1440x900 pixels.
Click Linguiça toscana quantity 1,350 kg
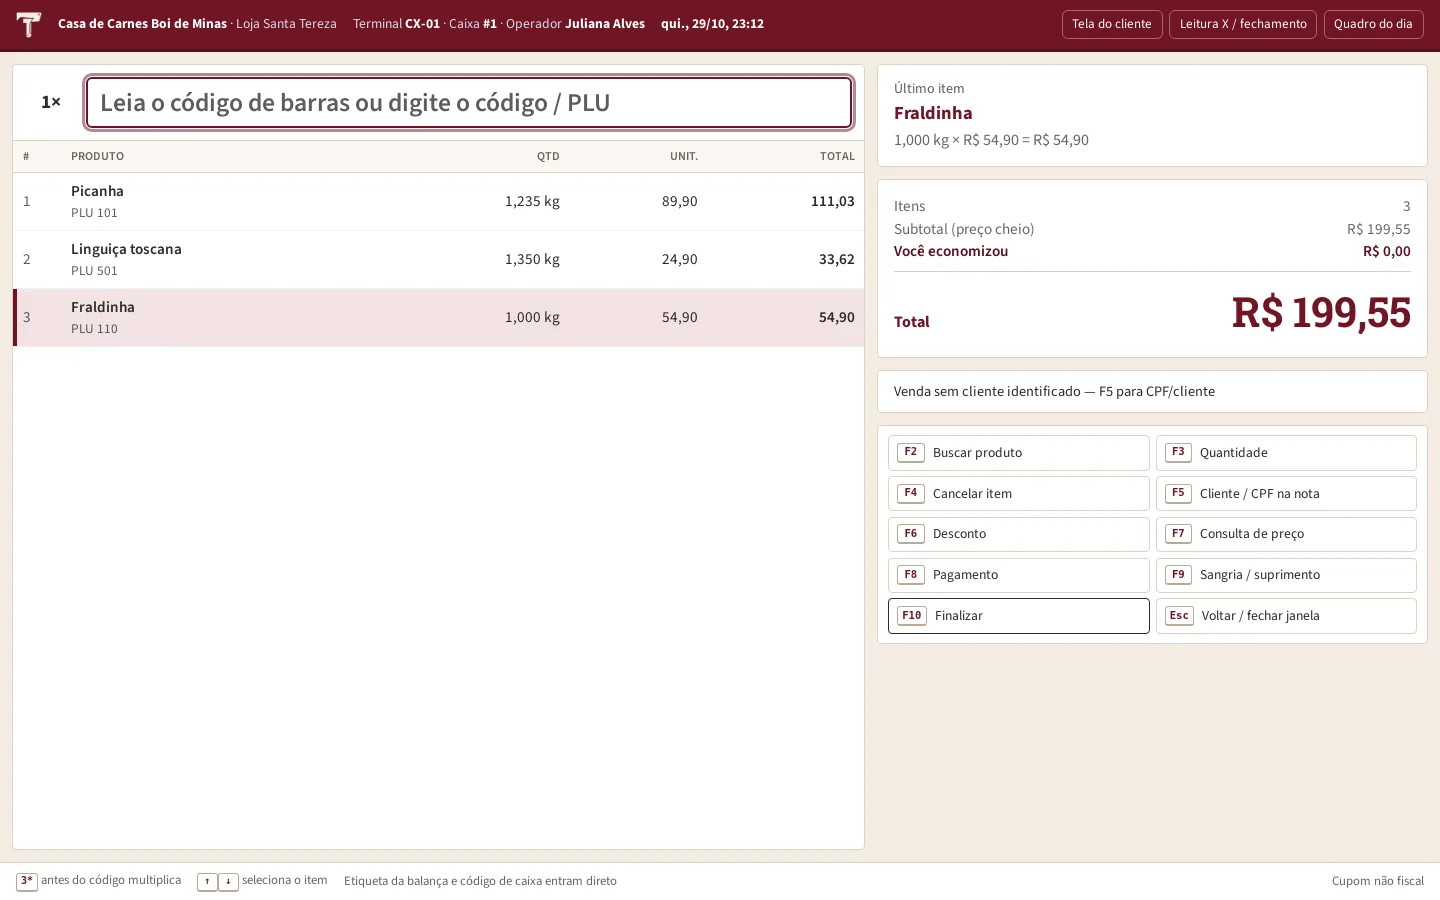coord(532,259)
